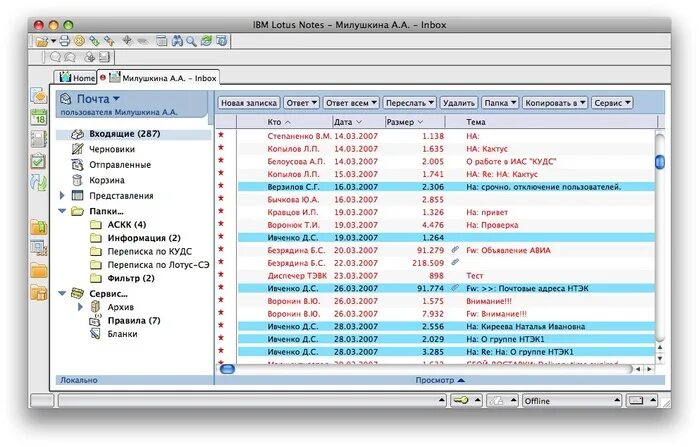Expand the Просмотр preview pane toggle
The height and width of the screenshot is (447, 699).
(x=440, y=380)
